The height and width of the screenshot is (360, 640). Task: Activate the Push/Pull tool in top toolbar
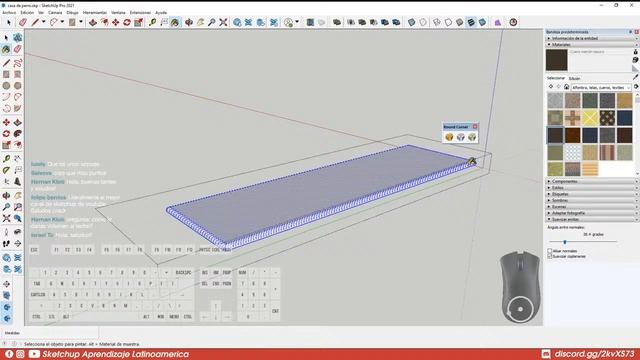coord(93,22)
